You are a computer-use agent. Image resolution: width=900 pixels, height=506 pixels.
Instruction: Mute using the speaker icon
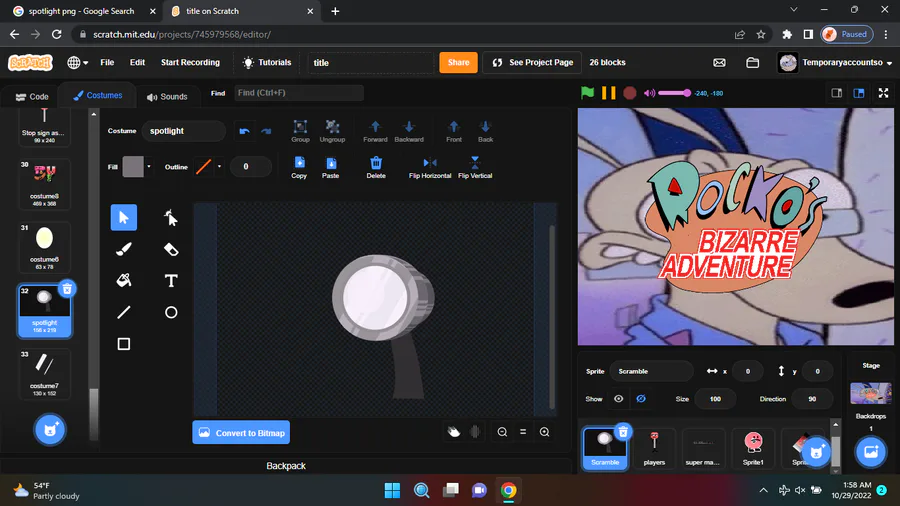coord(649,93)
